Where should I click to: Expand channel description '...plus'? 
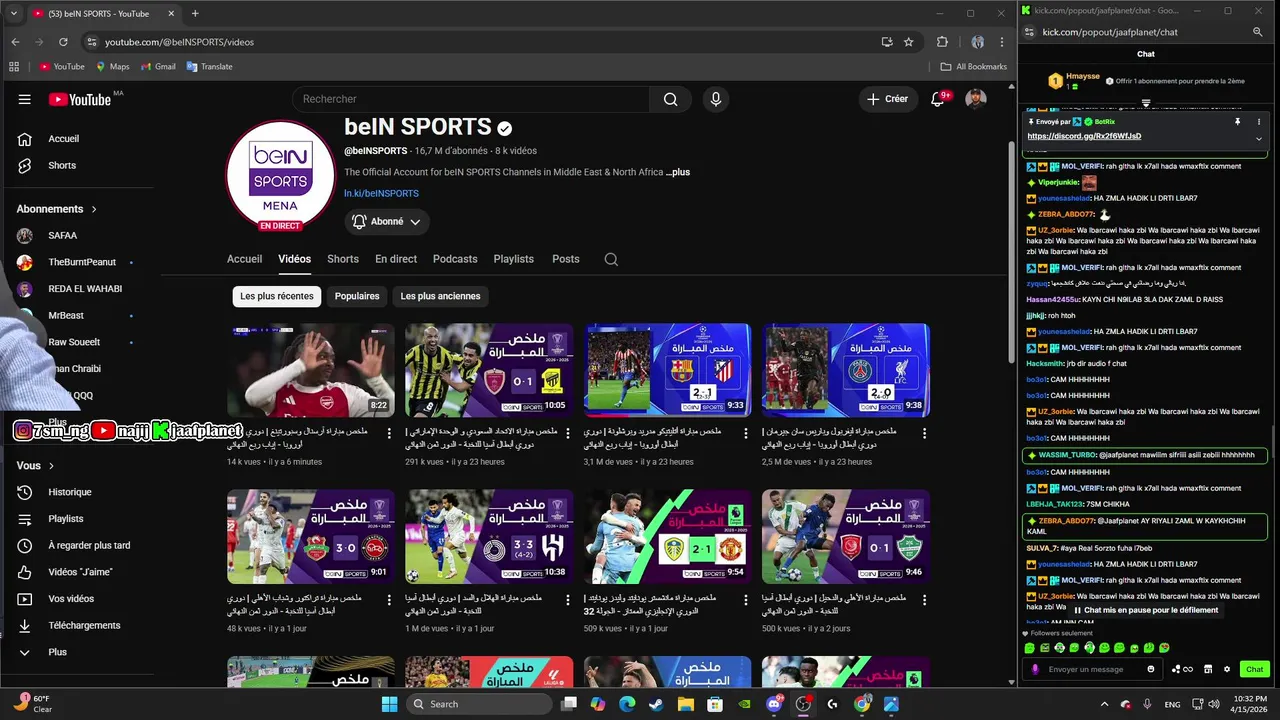[x=678, y=172]
